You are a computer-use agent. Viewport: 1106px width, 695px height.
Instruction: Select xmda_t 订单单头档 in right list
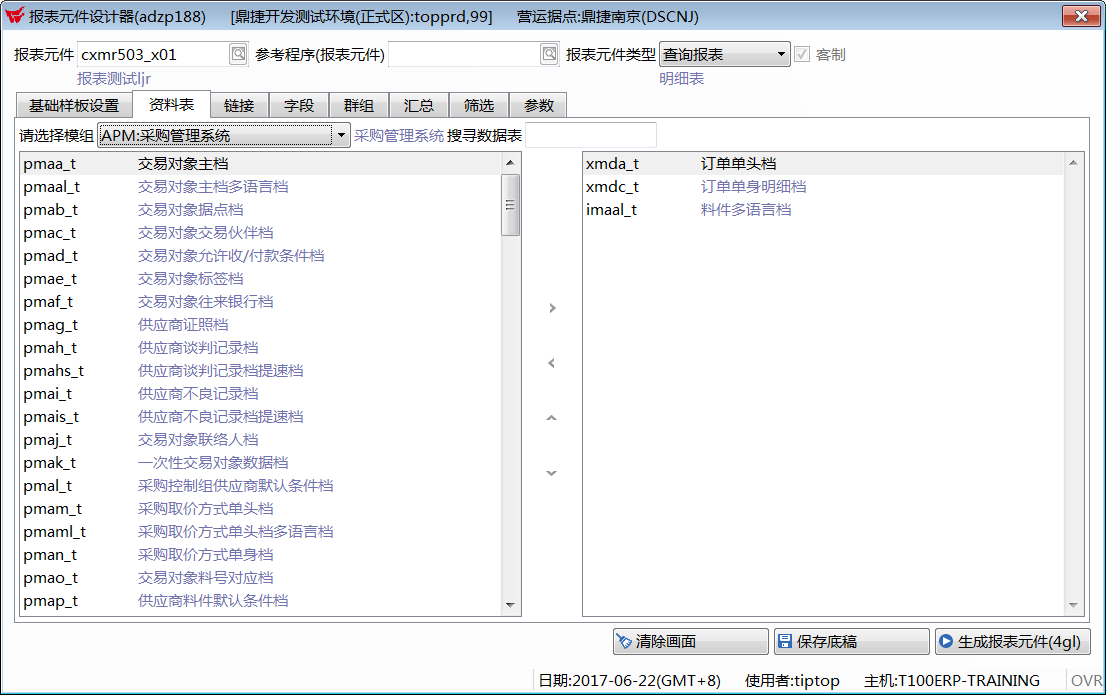pos(823,164)
